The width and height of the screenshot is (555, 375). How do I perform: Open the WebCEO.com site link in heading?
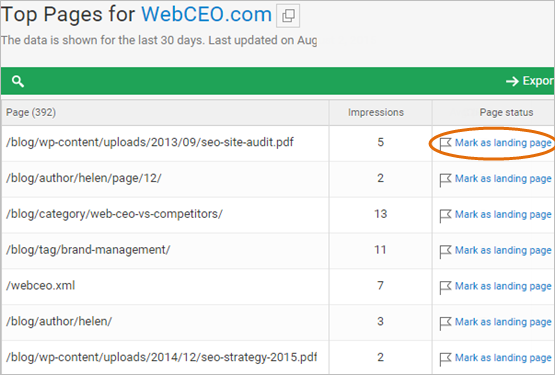point(206,15)
